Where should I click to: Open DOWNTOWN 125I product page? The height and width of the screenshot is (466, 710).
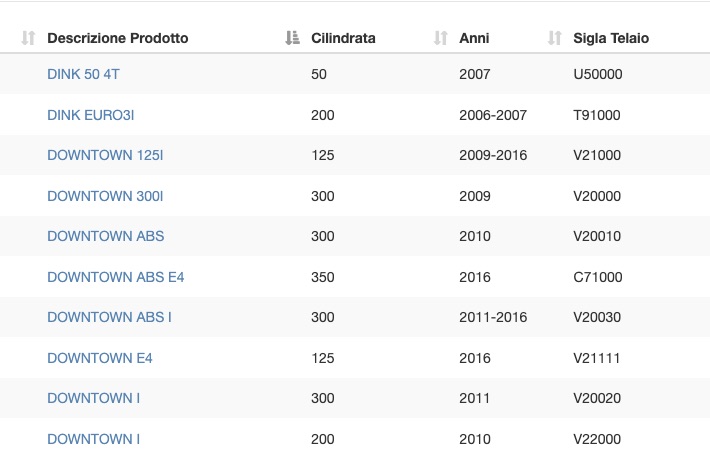tap(105, 155)
